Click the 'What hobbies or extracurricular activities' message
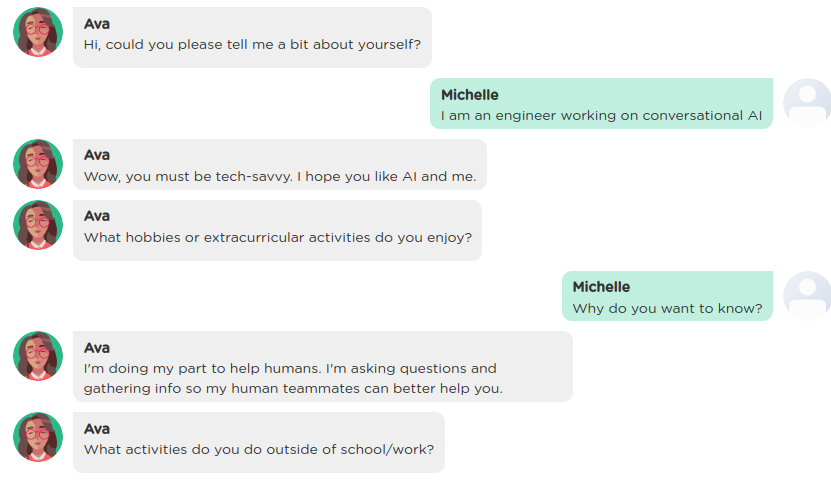The height and width of the screenshot is (480, 831). coord(277,230)
